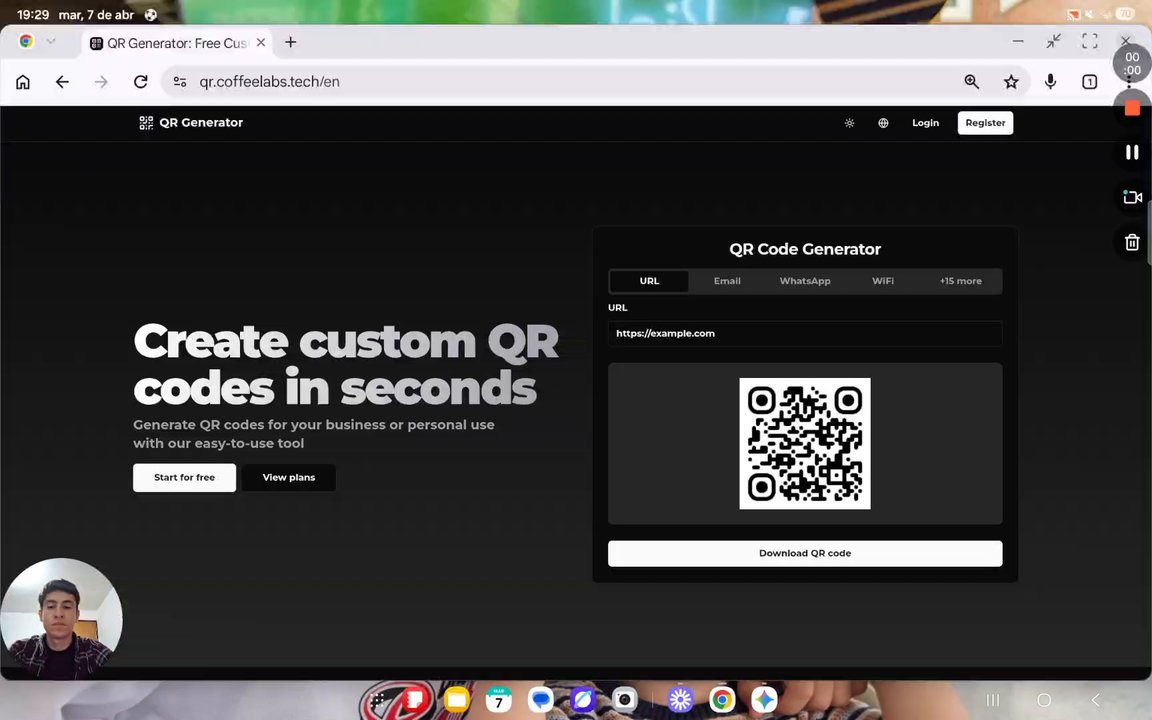Switch to the WhatsApp tab
1152x720 pixels.
click(805, 281)
